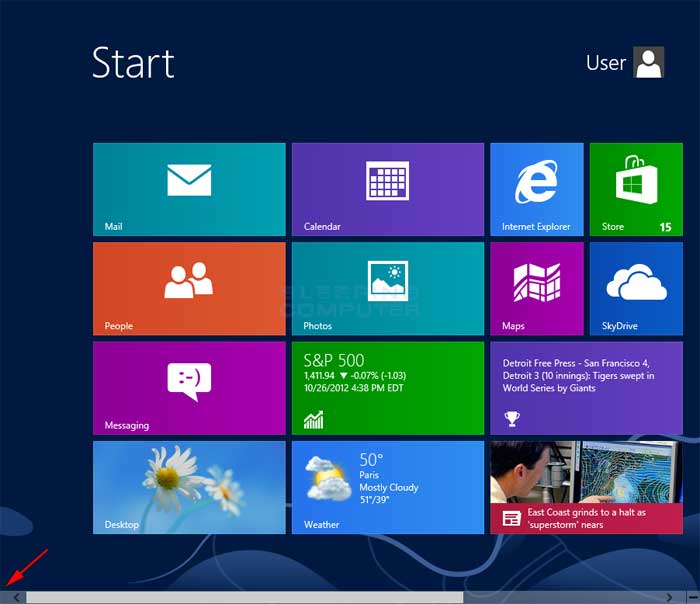This screenshot has width=700, height=604.
Task: Open the SkyDrive tile
Action: tap(636, 289)
